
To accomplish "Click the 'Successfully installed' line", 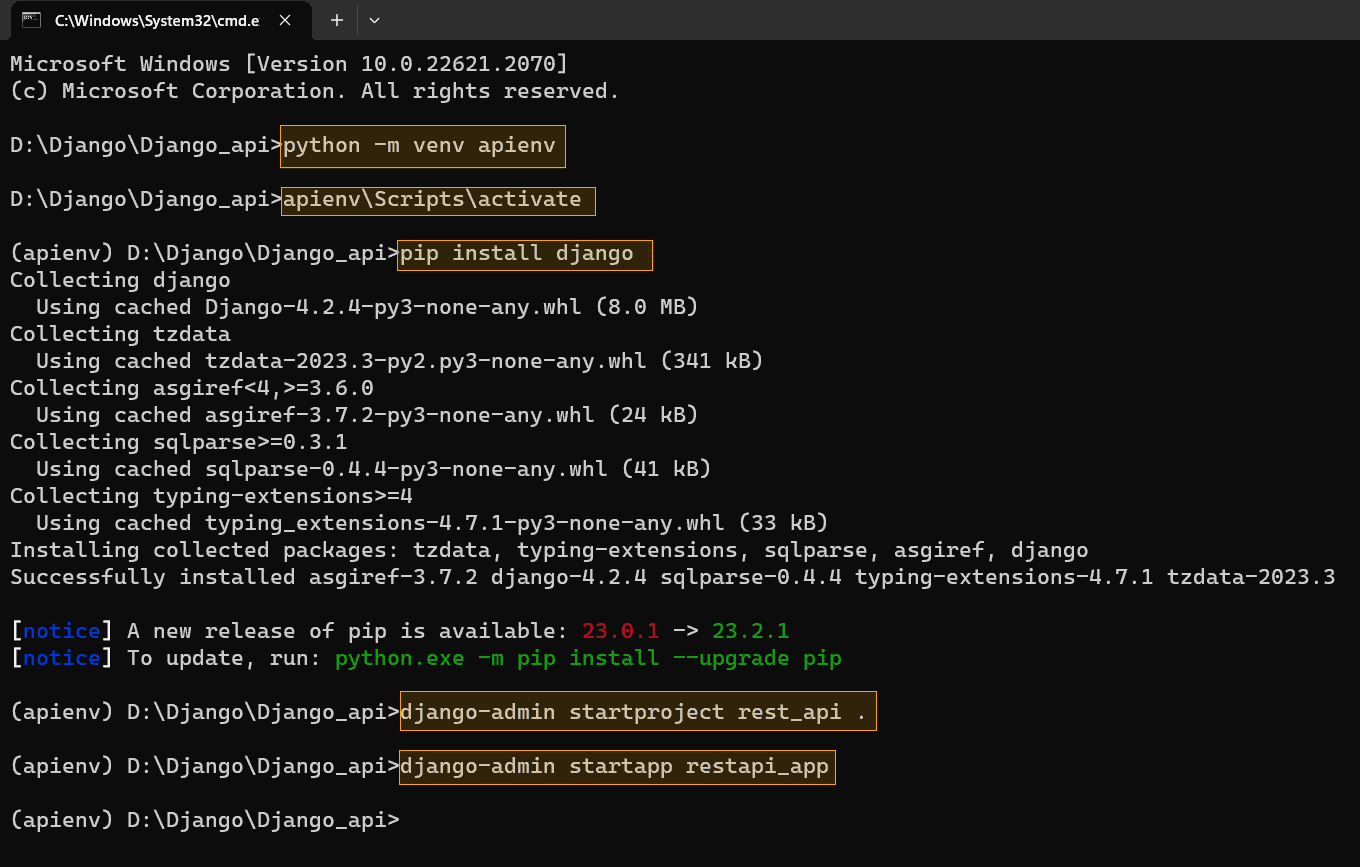I will point(673,577).
